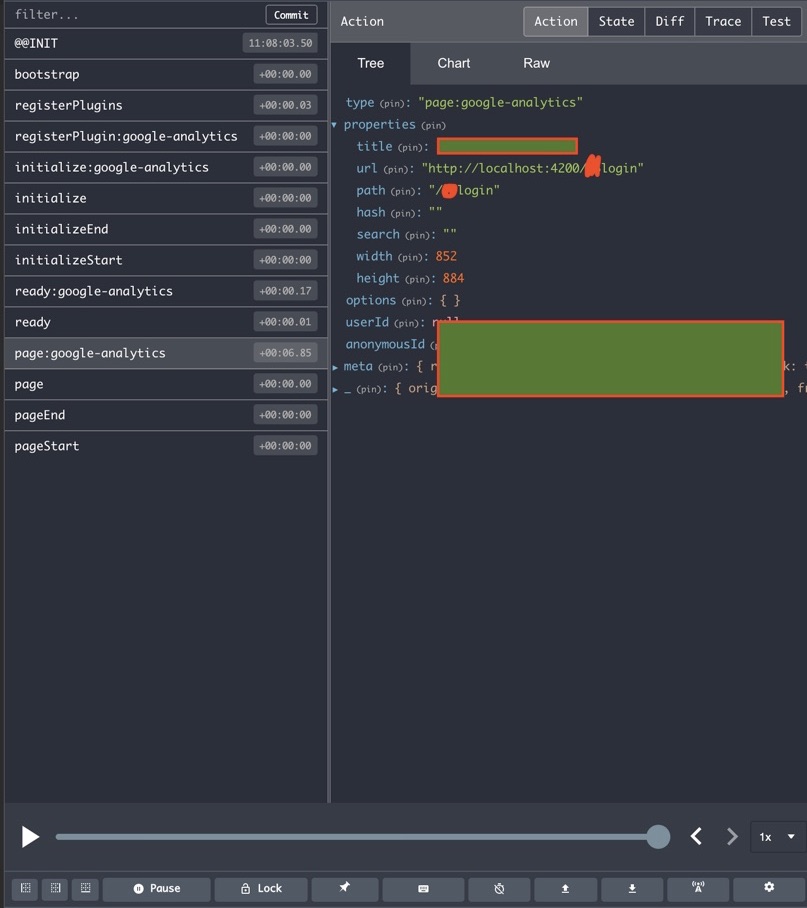Open the 1x playback speed dropdown
The image size is (807, 908).
click(x=775, y=837)
